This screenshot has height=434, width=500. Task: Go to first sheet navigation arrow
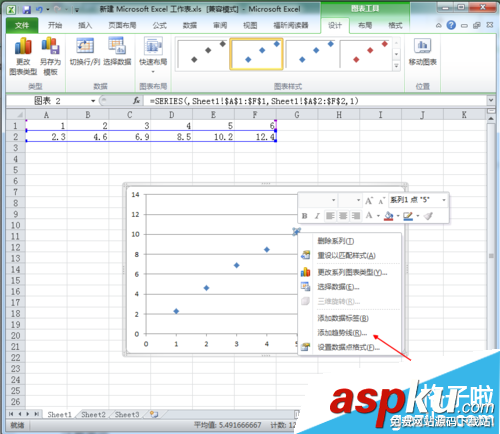[11, 414]
